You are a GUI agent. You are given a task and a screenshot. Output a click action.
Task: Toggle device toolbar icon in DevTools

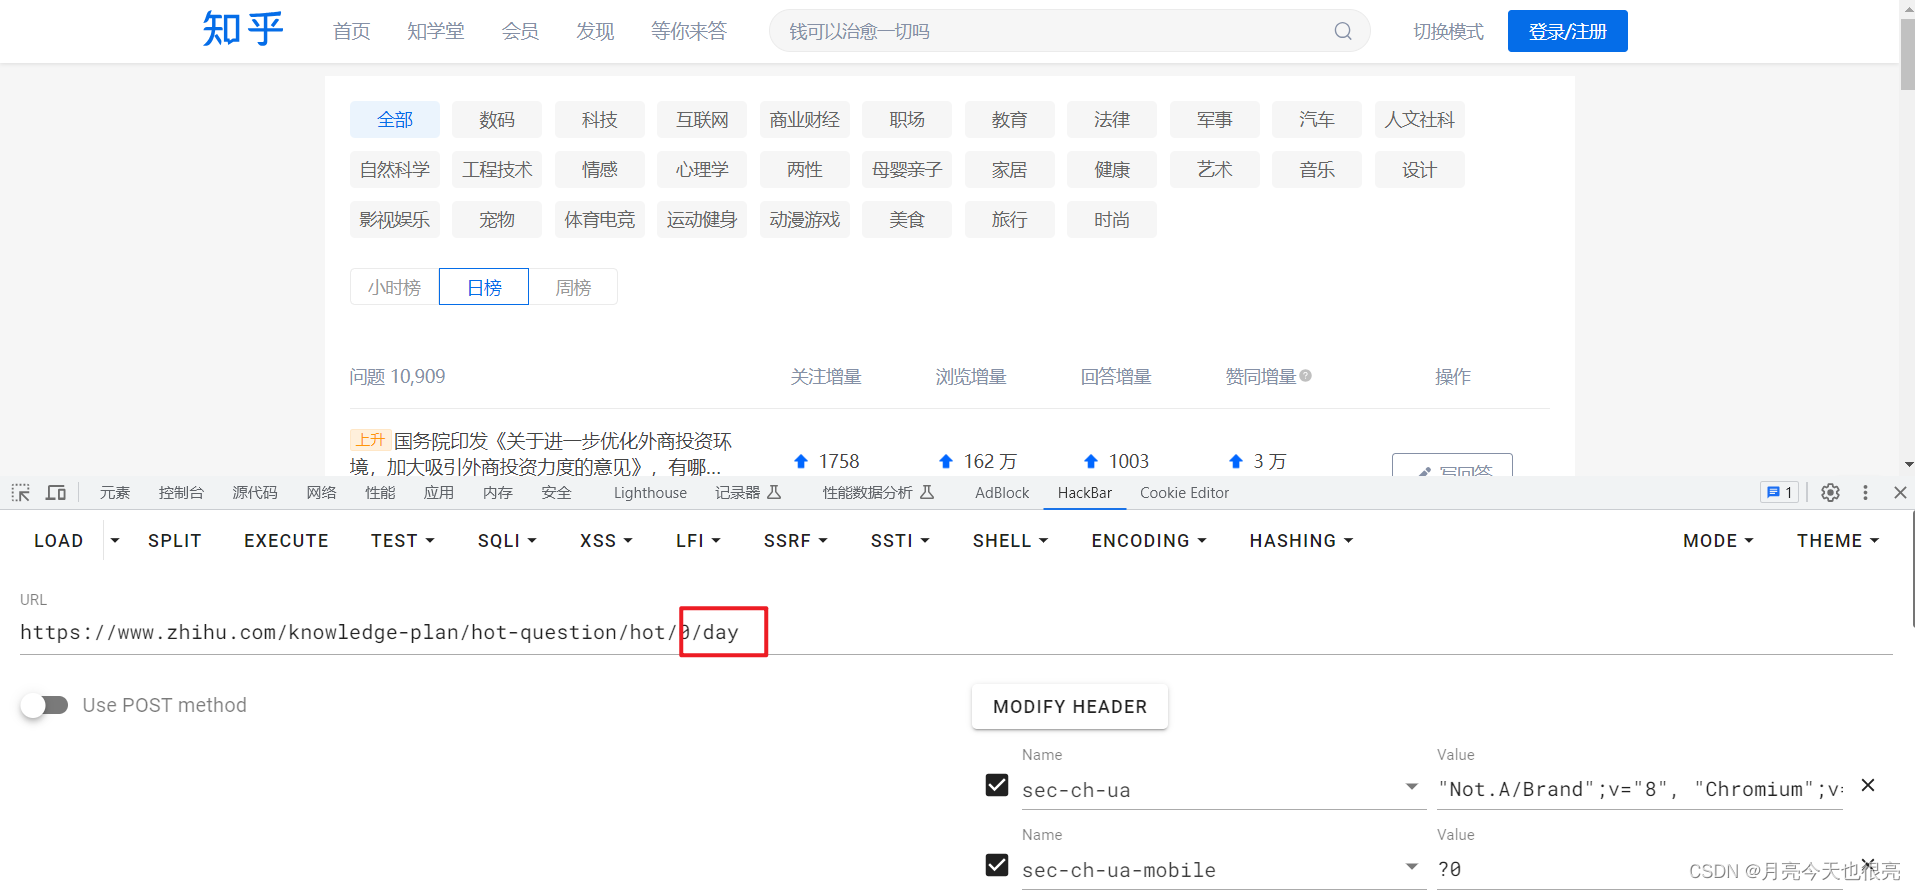56,492
